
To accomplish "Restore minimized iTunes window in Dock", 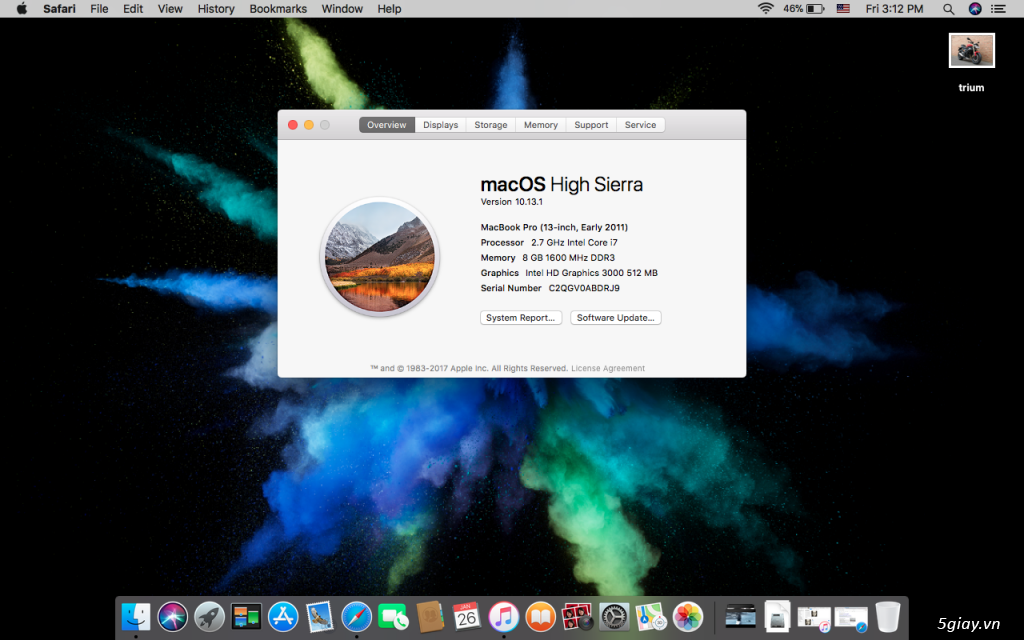I will pos(814,618).
